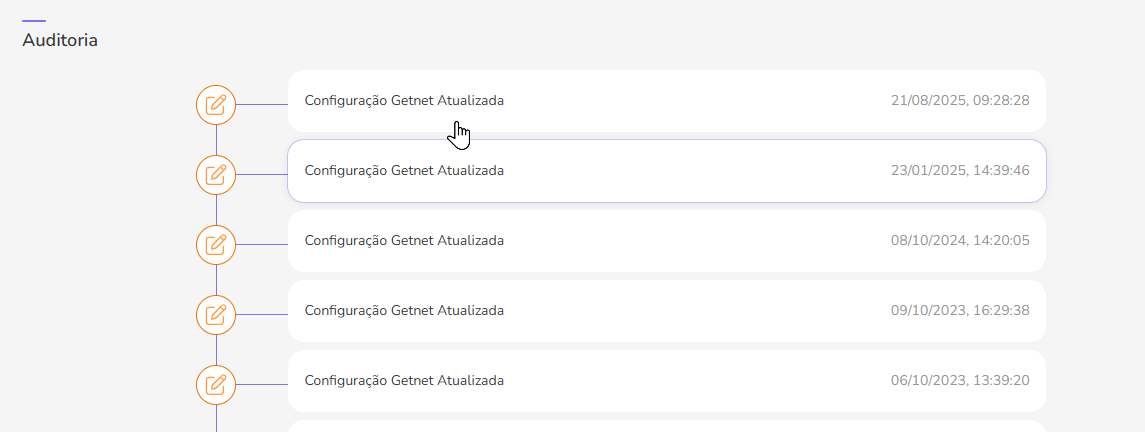This screenshot has height=432, width=1145.
Task: Click the edit icon for the 08/10/2024 entry
Action: (x=216, y=244)
